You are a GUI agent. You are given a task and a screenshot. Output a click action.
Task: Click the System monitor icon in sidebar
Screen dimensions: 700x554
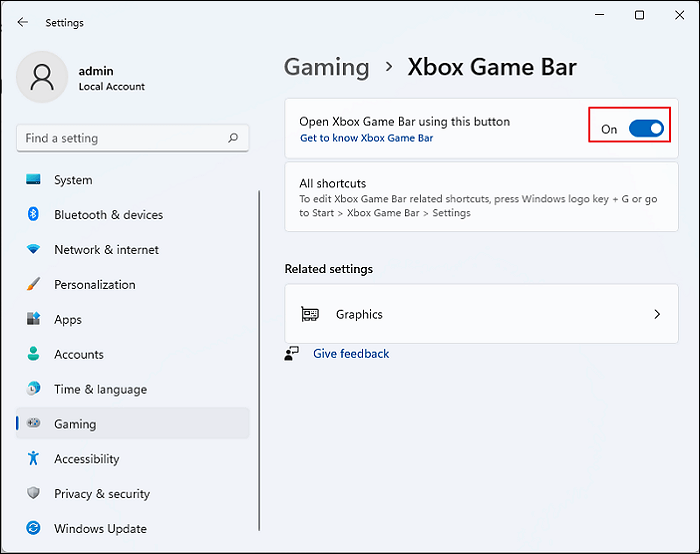(x=33, y=180)
